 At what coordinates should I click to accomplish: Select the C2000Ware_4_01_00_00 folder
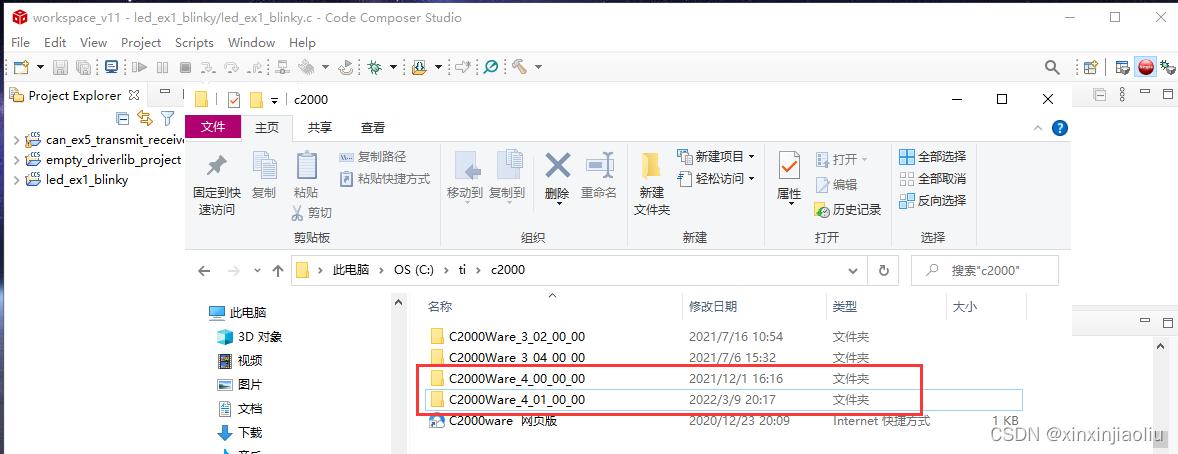[x=723, y=399]
